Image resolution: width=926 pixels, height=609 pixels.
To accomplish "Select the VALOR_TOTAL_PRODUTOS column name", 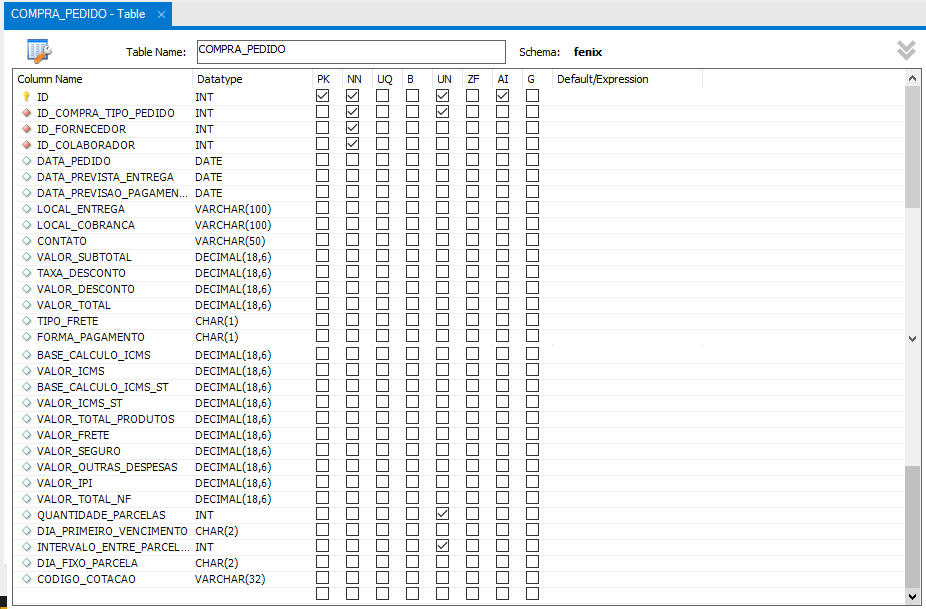I will click(x=106, y=419).
